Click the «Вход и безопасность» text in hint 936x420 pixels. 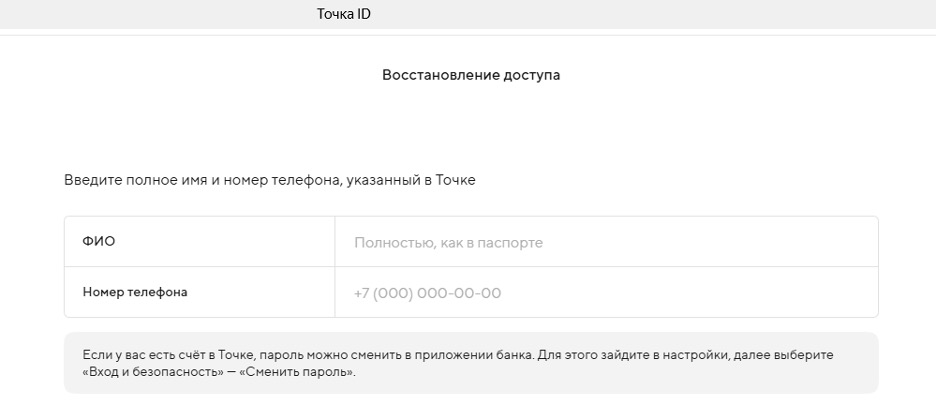pos(150,373)
